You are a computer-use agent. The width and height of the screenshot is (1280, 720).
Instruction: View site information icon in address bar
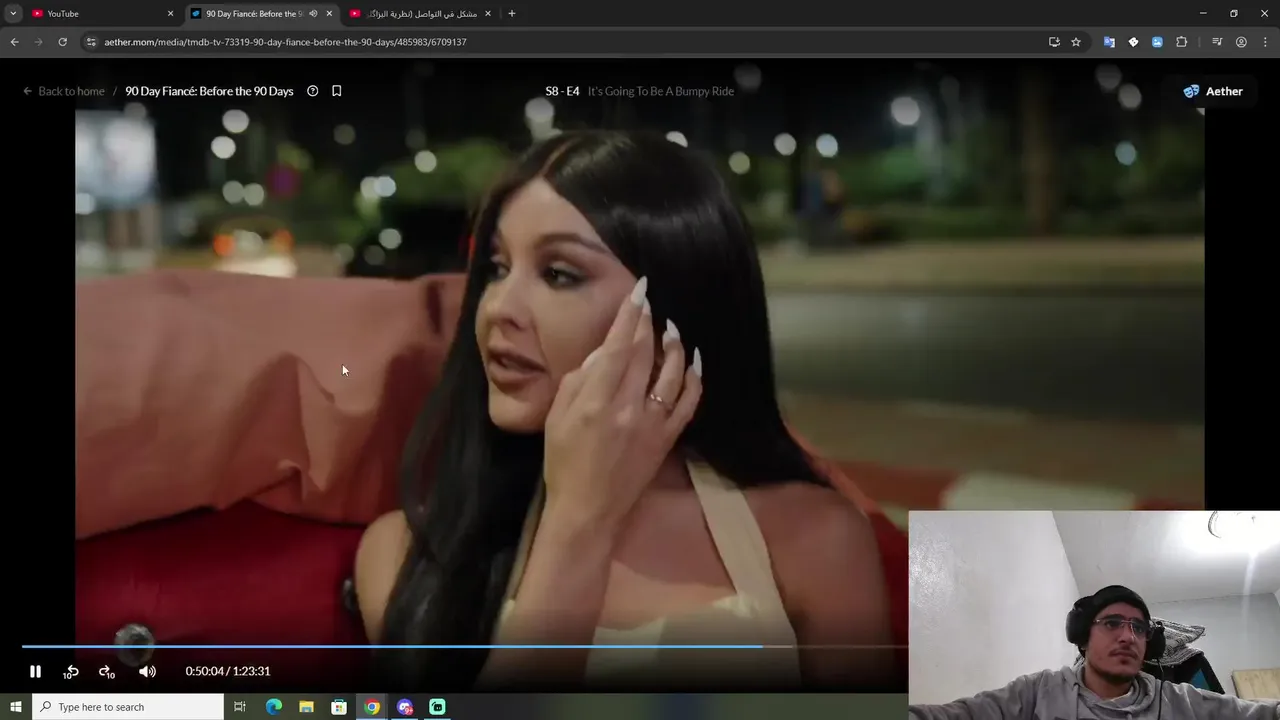pos(91,42)
